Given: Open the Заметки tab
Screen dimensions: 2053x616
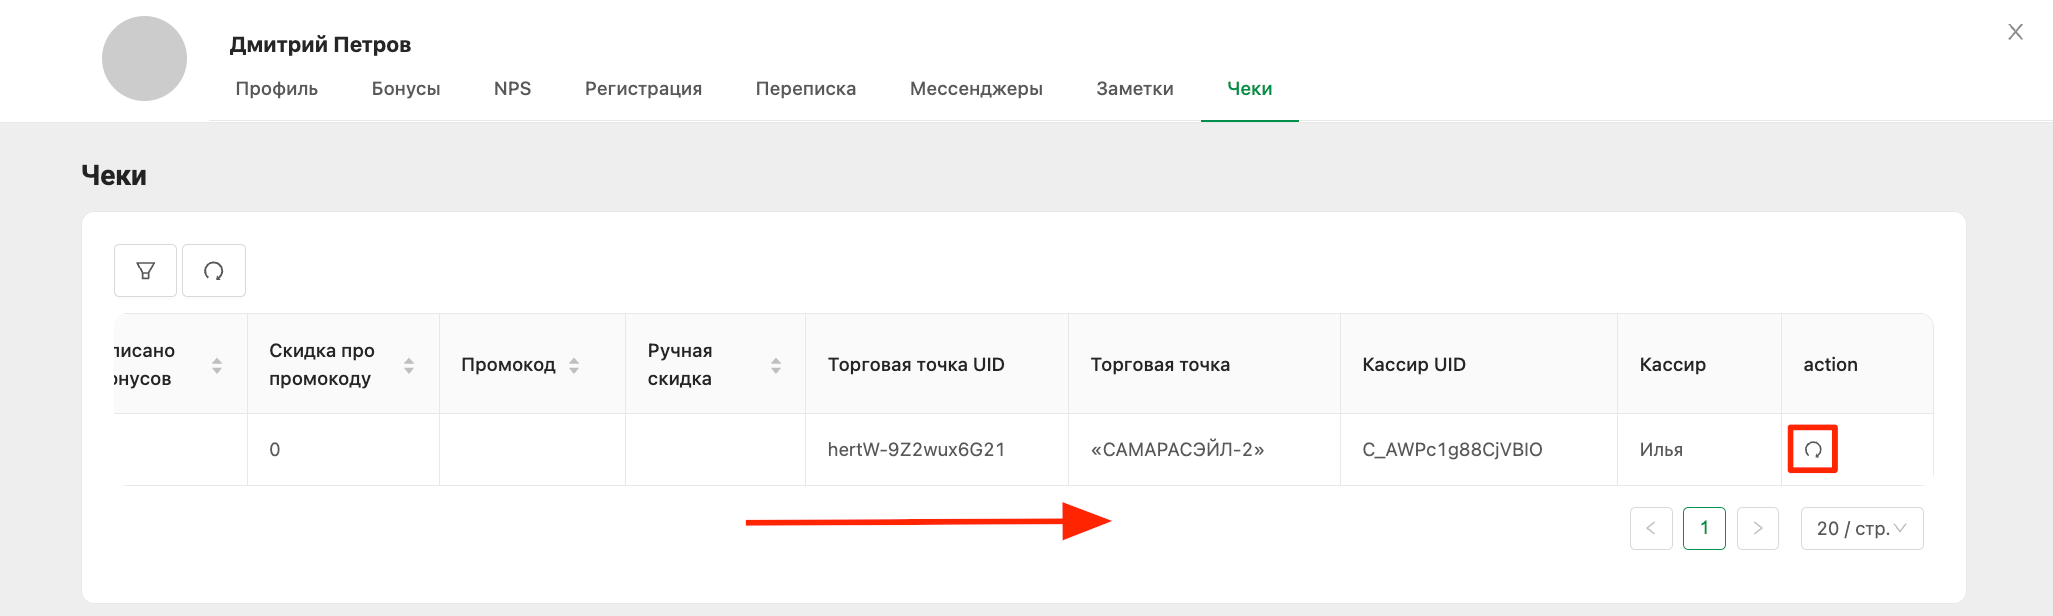Looking at the screenshot, I should (1135, 89).
